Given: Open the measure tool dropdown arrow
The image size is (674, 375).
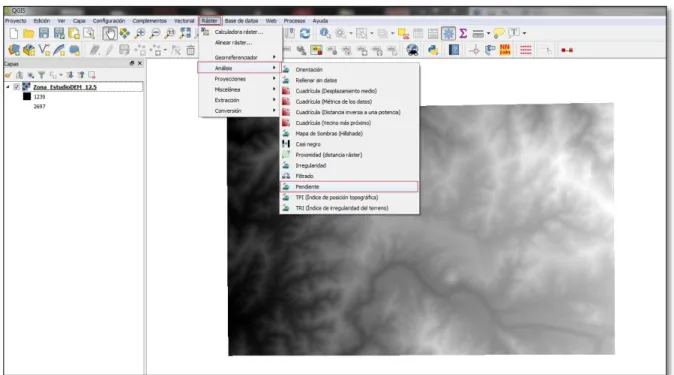Looking at the screenshot, I should pyautogui.click(x=488, y=33).
